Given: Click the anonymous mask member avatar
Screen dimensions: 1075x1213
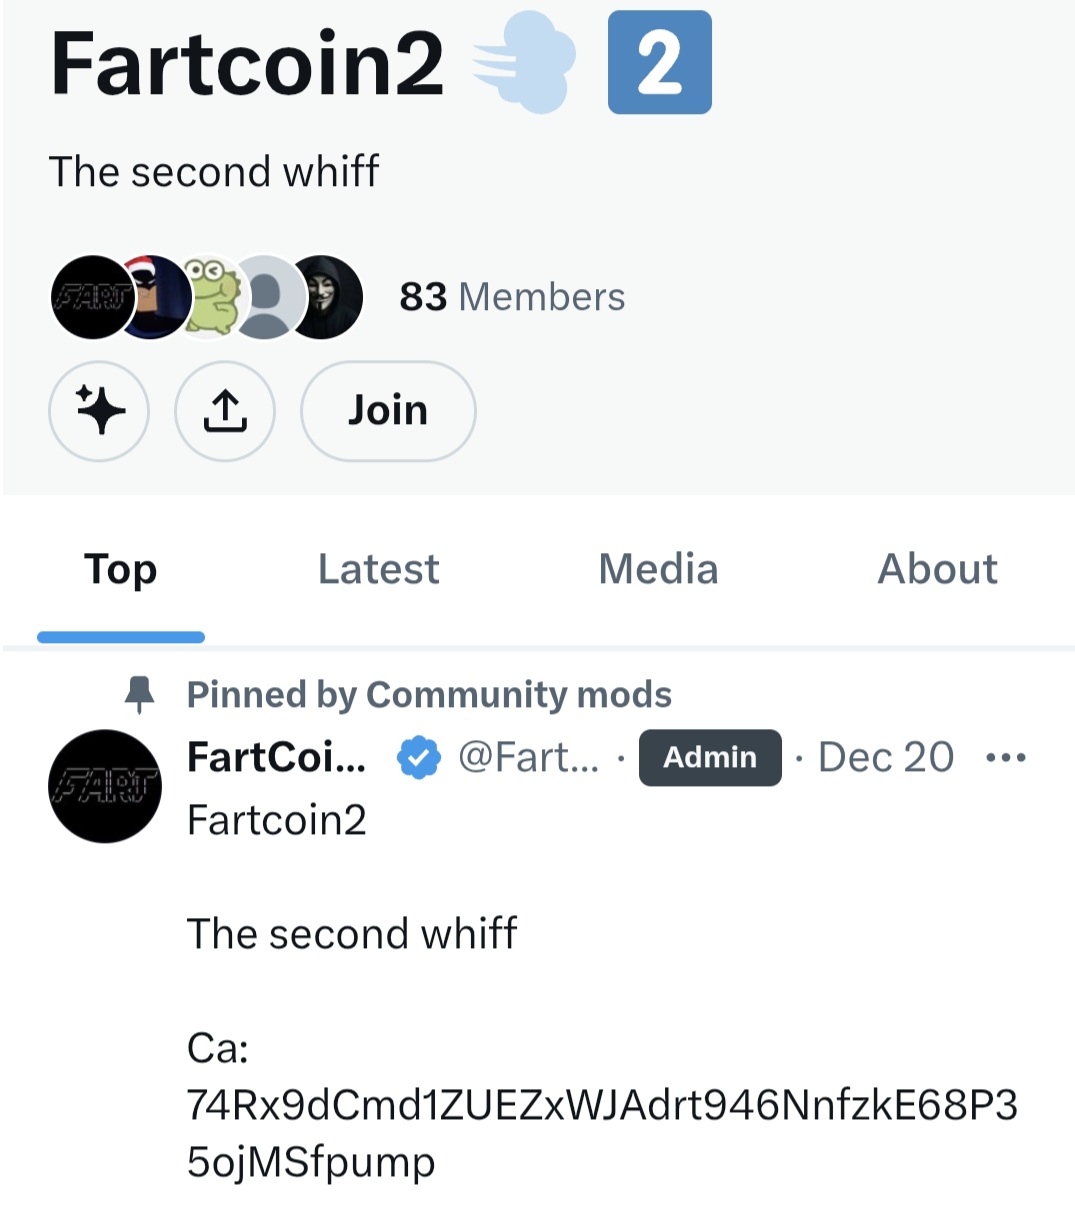Looking at the screenshot, I should 323,297.
